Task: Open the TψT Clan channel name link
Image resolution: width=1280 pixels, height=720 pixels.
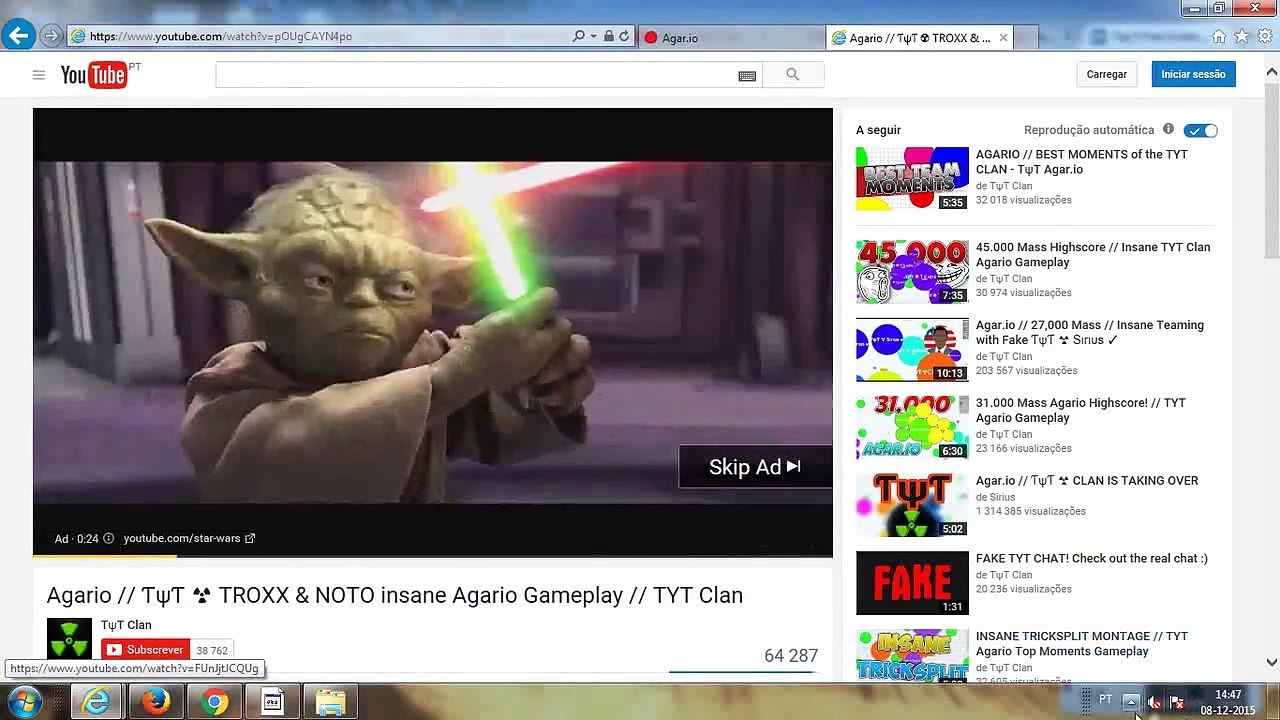Action: click(126, 625)
